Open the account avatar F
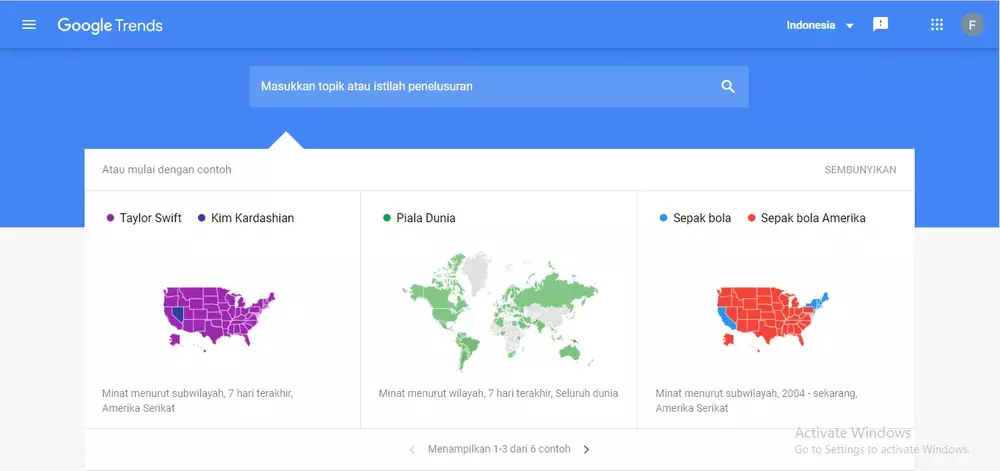 [x=972, y=25]
